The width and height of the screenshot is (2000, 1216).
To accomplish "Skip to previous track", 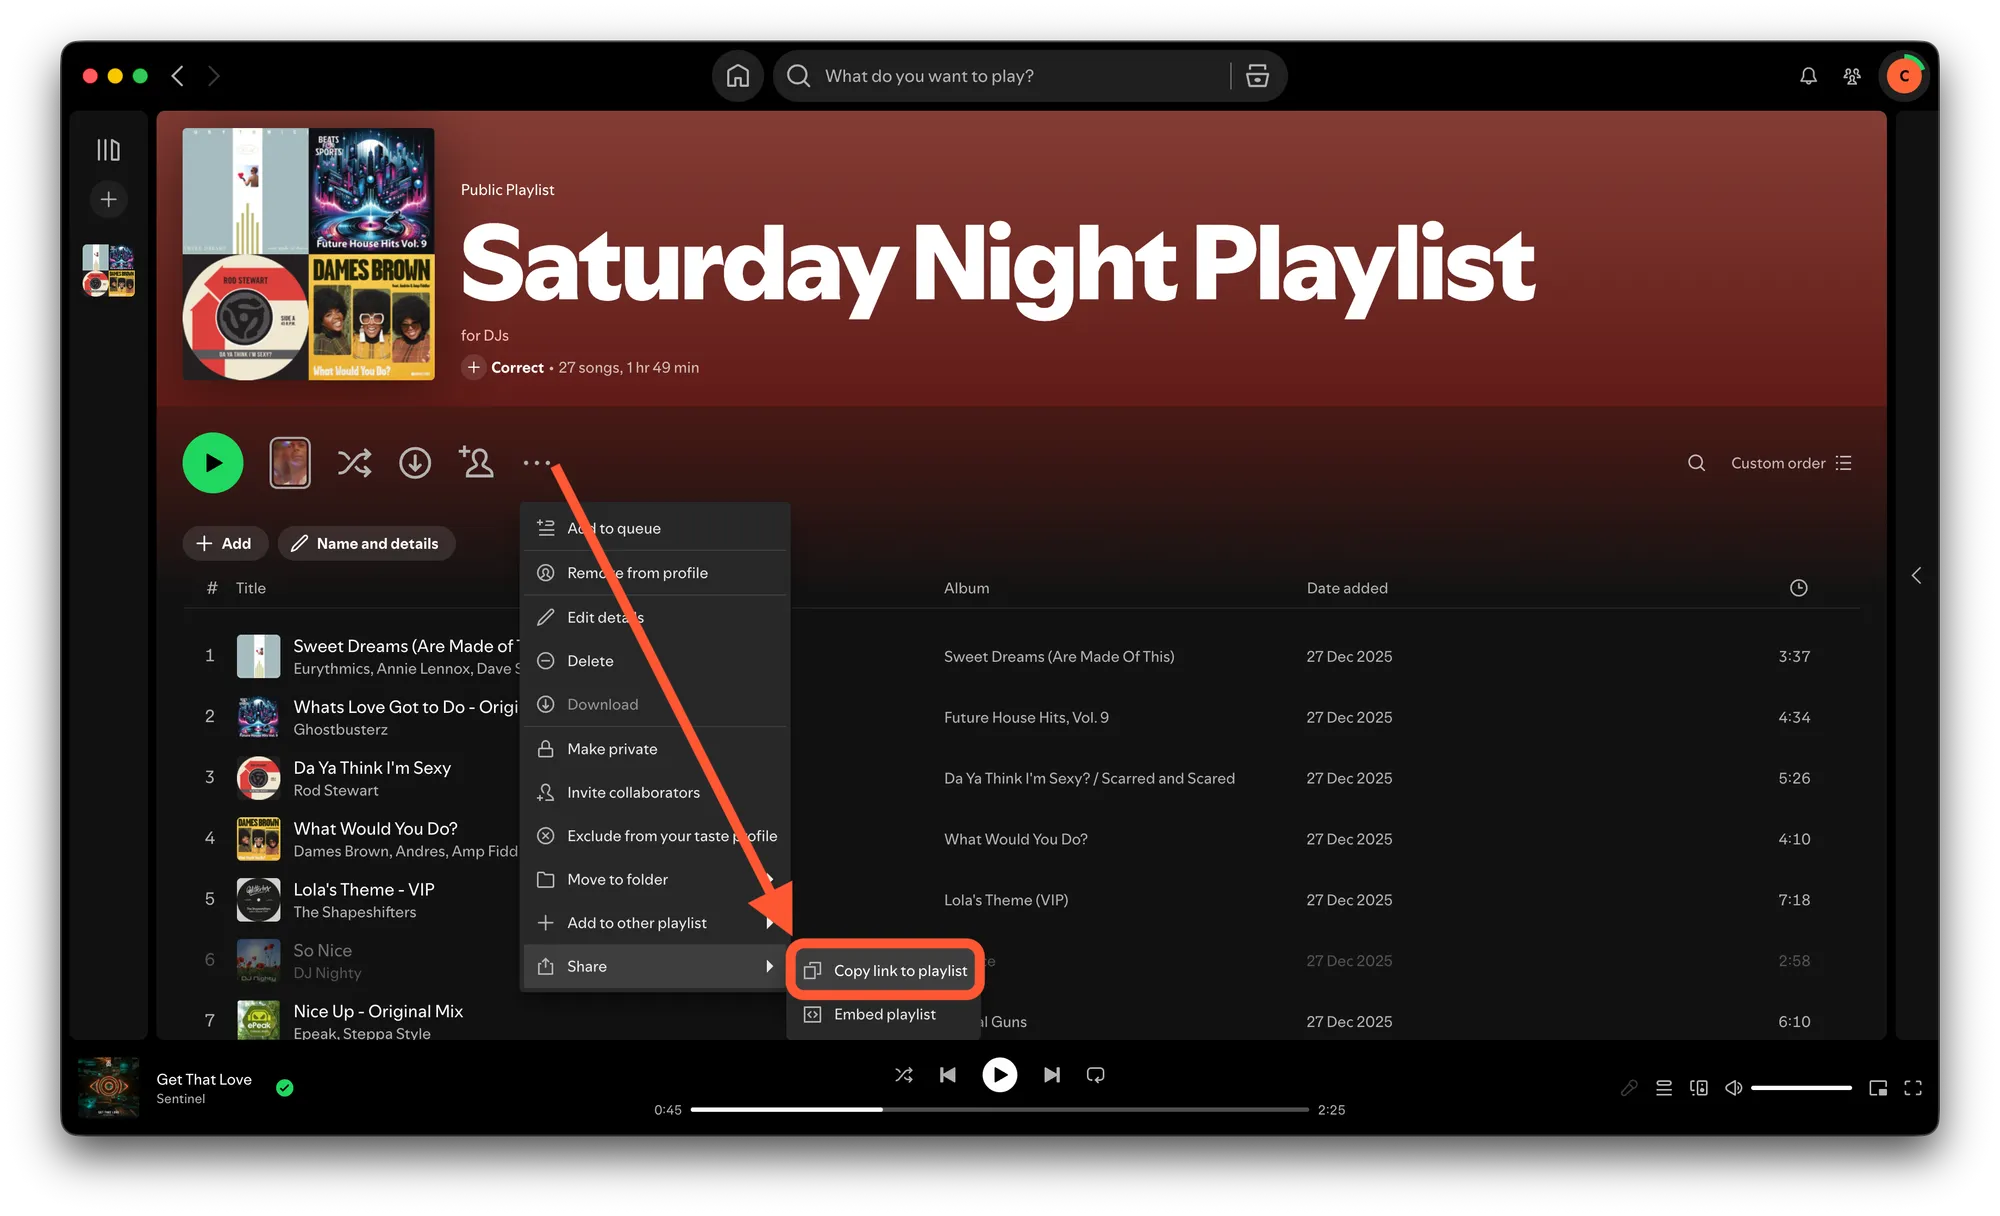I will pos(948,1075).
